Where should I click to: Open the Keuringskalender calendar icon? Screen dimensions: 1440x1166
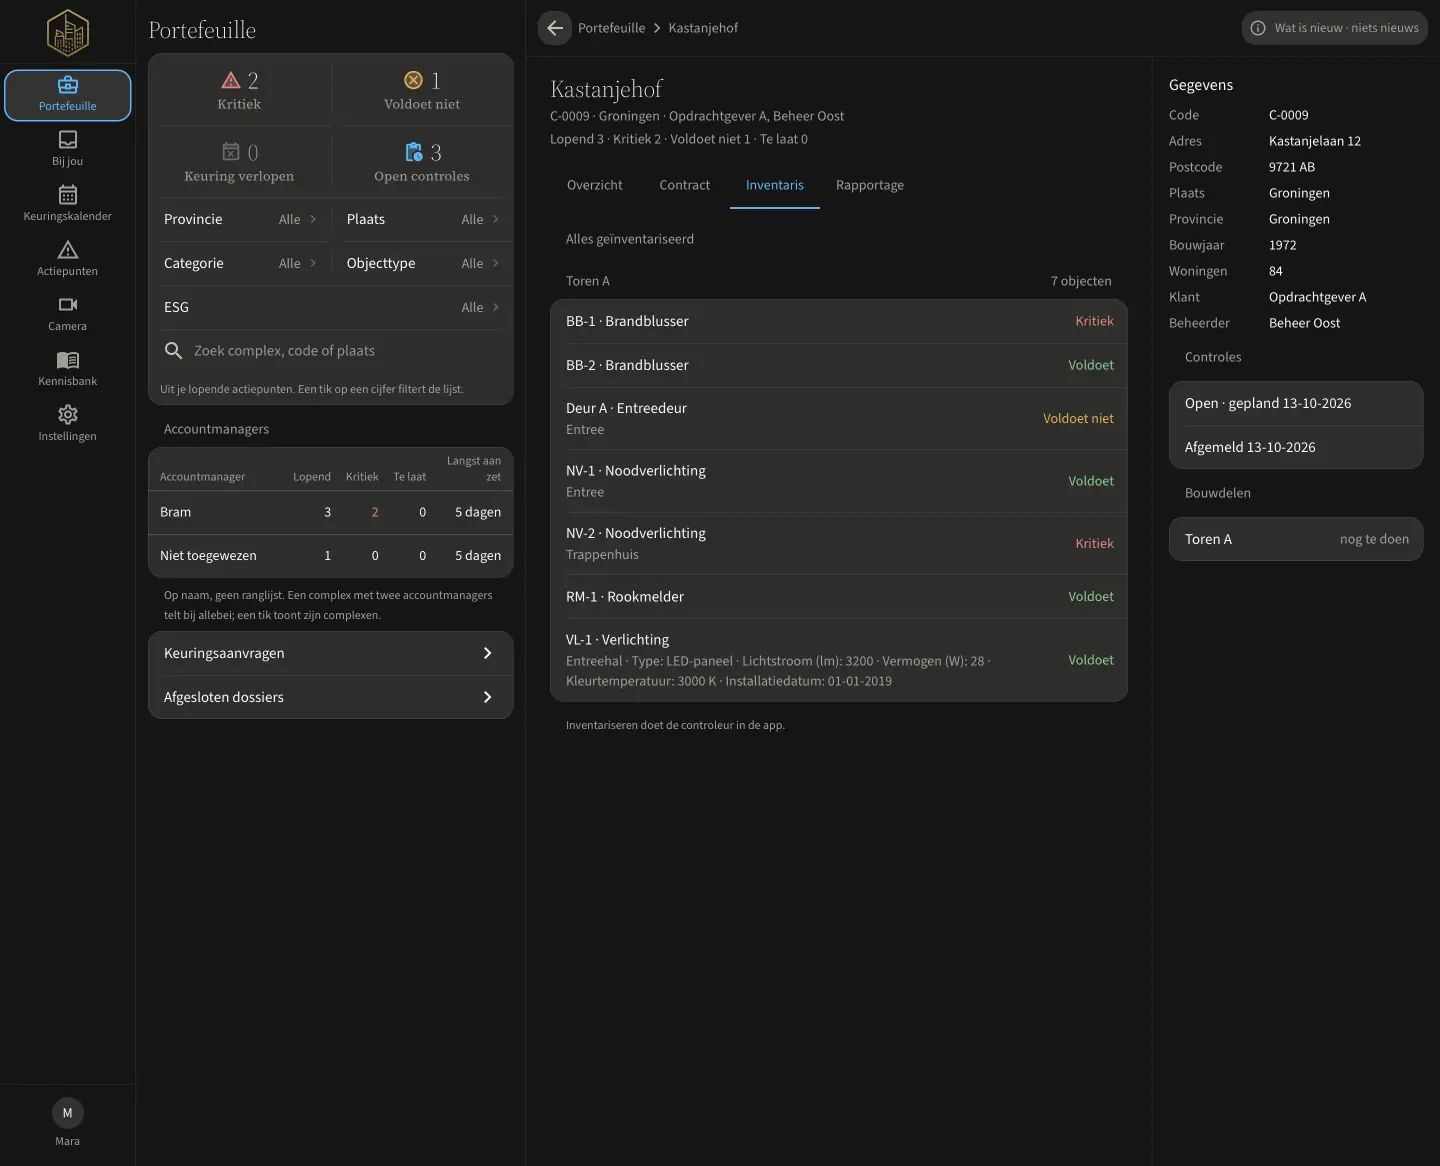tap(68, 194)
